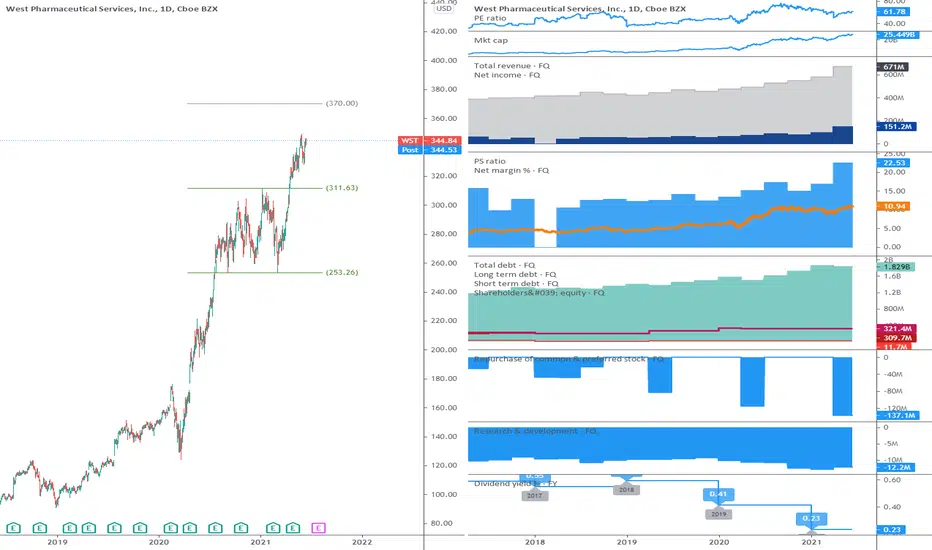Click the 0.41 dividend yield marker
Screen dimensions: 932x550
coord(718,494)
